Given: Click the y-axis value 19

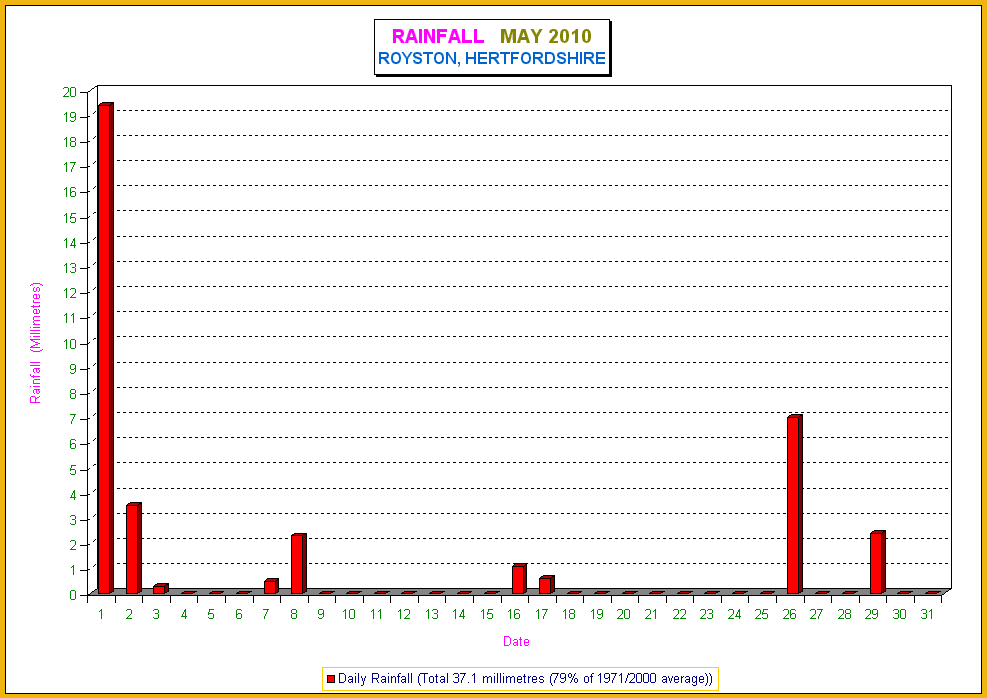Looking at the screenshot, I should (69, 117).
